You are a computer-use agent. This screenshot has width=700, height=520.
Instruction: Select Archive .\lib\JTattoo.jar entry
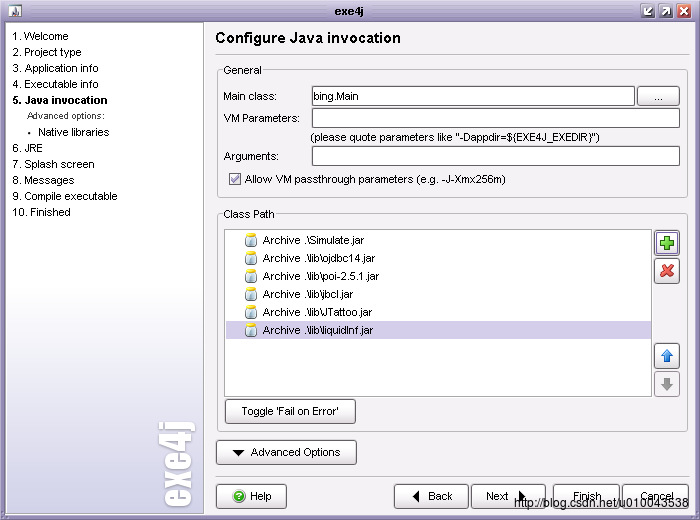coord(438,312)
